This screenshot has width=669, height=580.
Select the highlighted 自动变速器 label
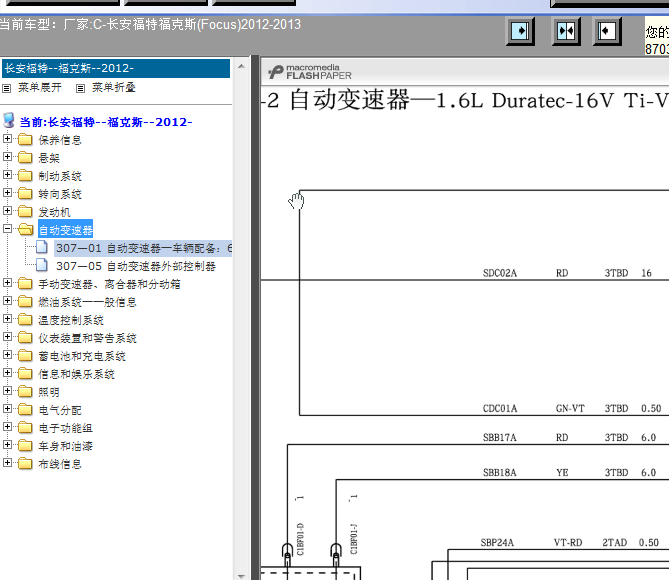tap(65, 230)
